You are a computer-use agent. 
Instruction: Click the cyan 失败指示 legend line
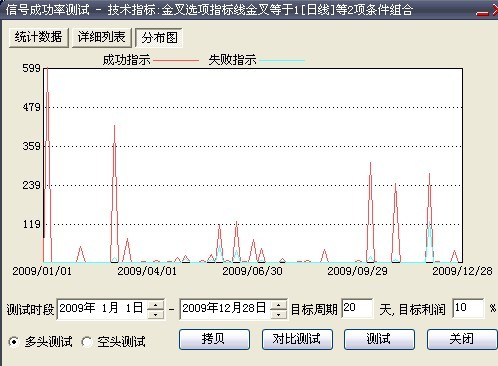(282, 61)
